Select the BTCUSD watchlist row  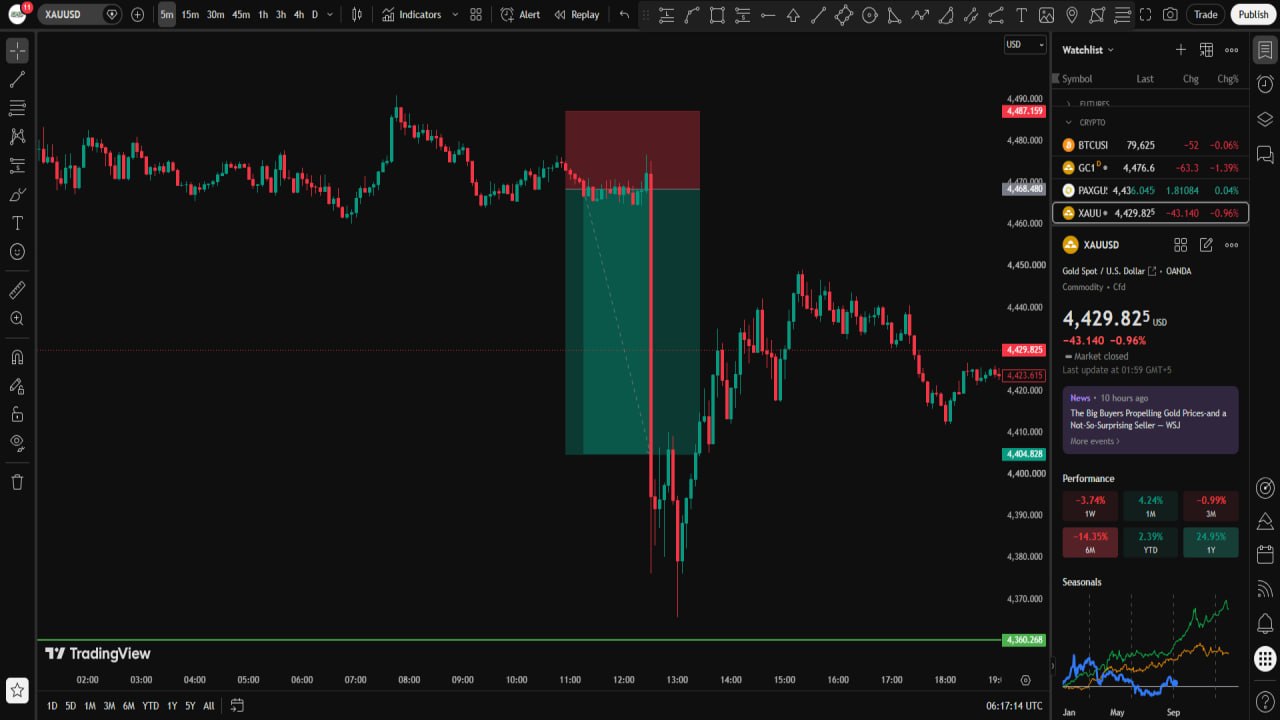click(1150, 145)
